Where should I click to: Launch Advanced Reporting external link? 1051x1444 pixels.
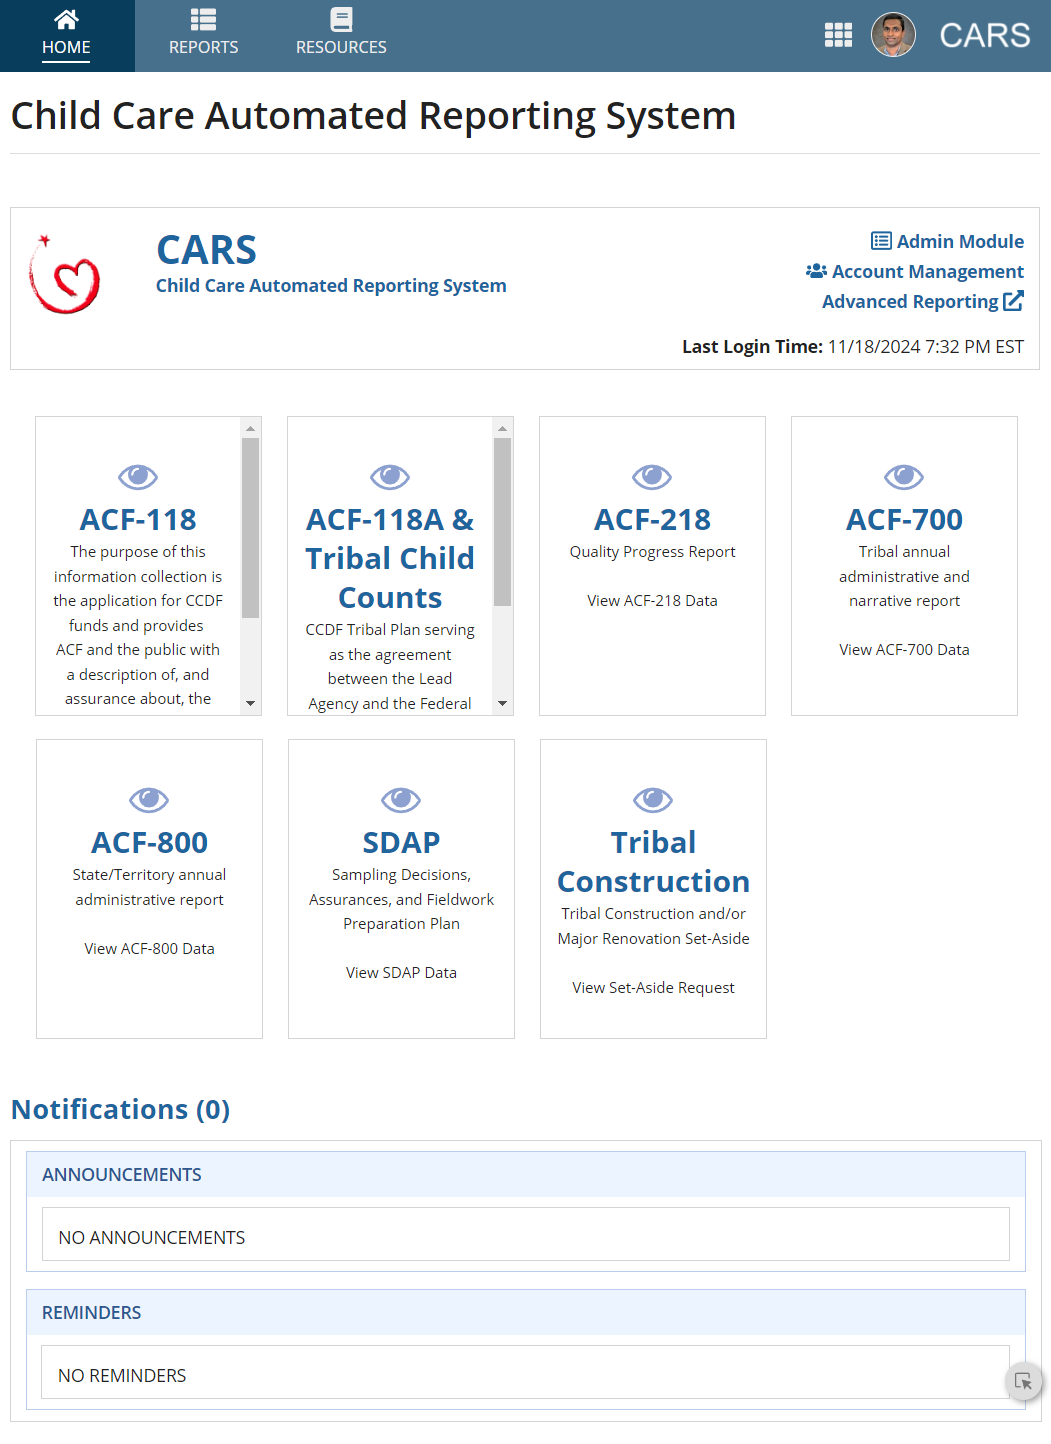(922, 301)
